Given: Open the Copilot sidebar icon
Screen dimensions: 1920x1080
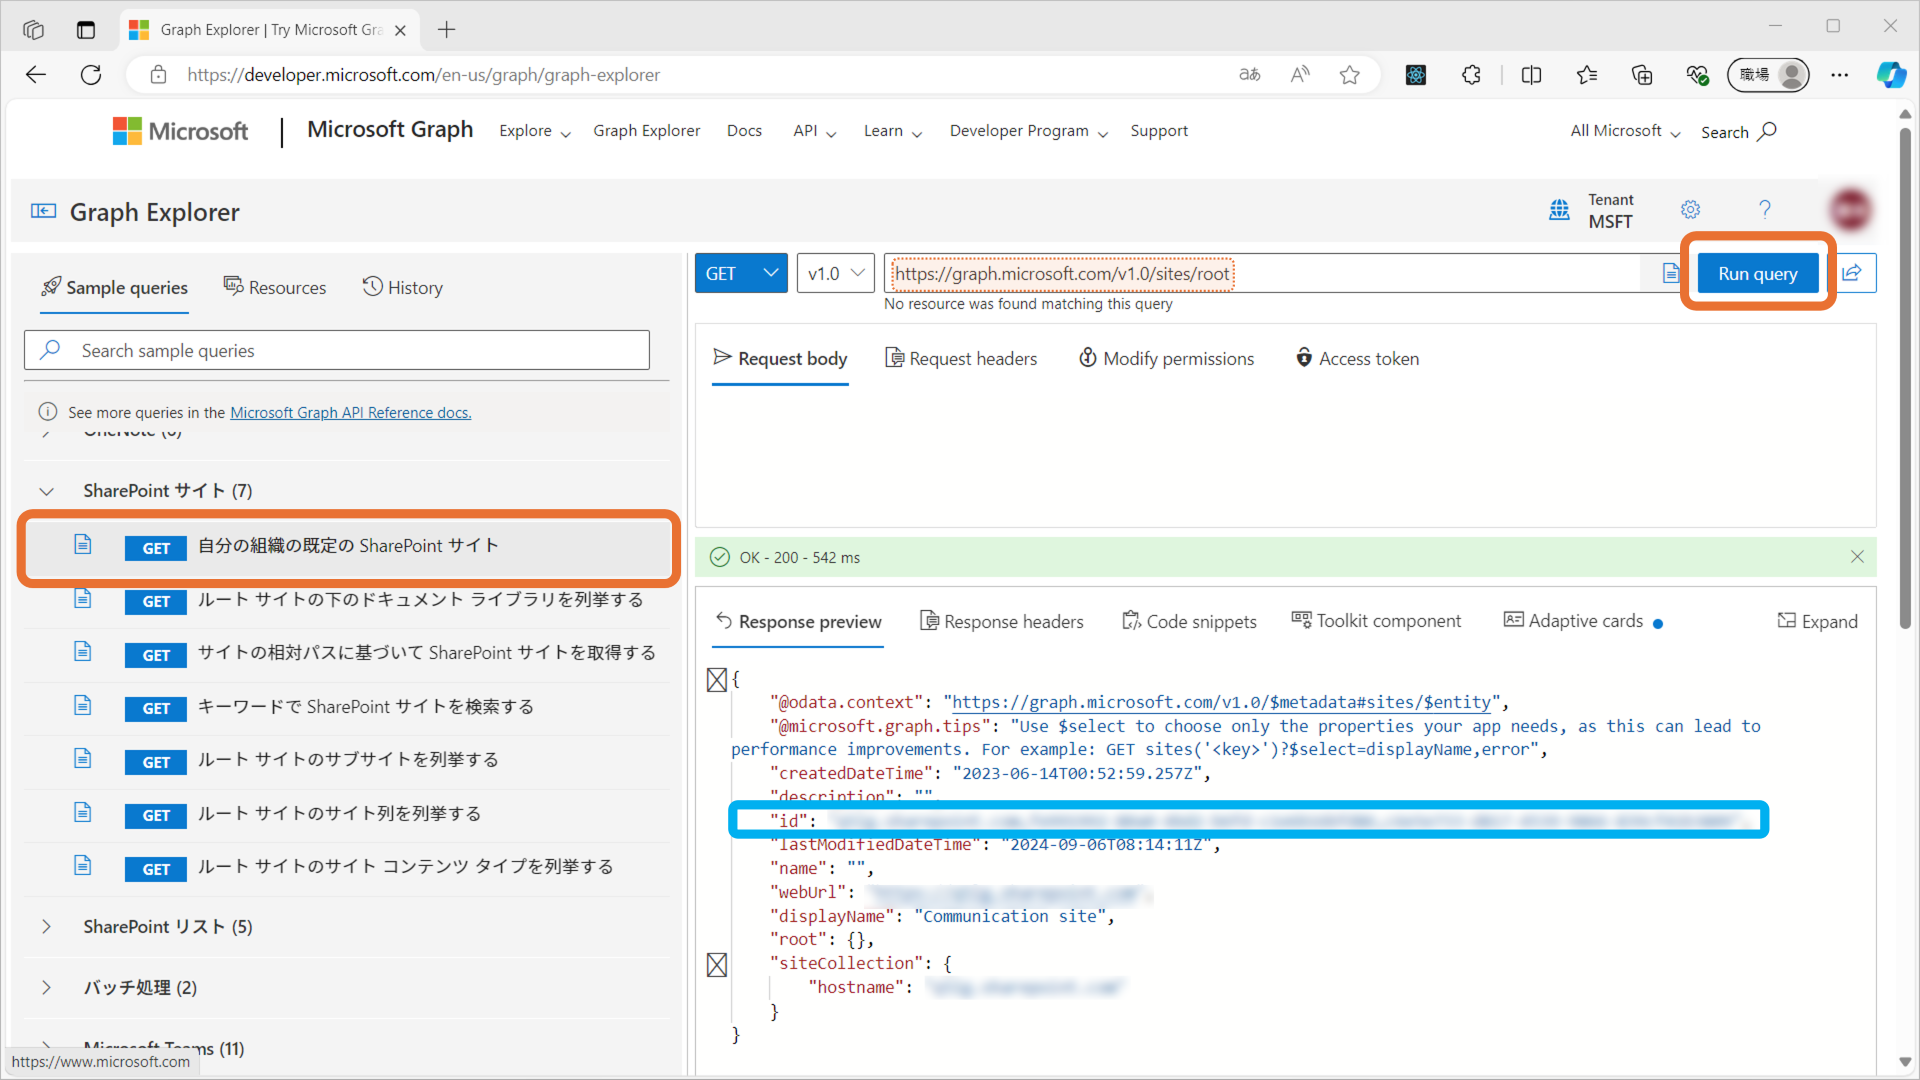Looking at the screenshot, I should (x=1890, y=75).
